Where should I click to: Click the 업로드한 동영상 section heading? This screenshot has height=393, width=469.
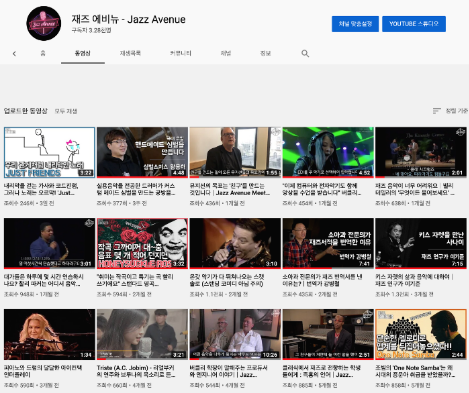coord(26,111)
